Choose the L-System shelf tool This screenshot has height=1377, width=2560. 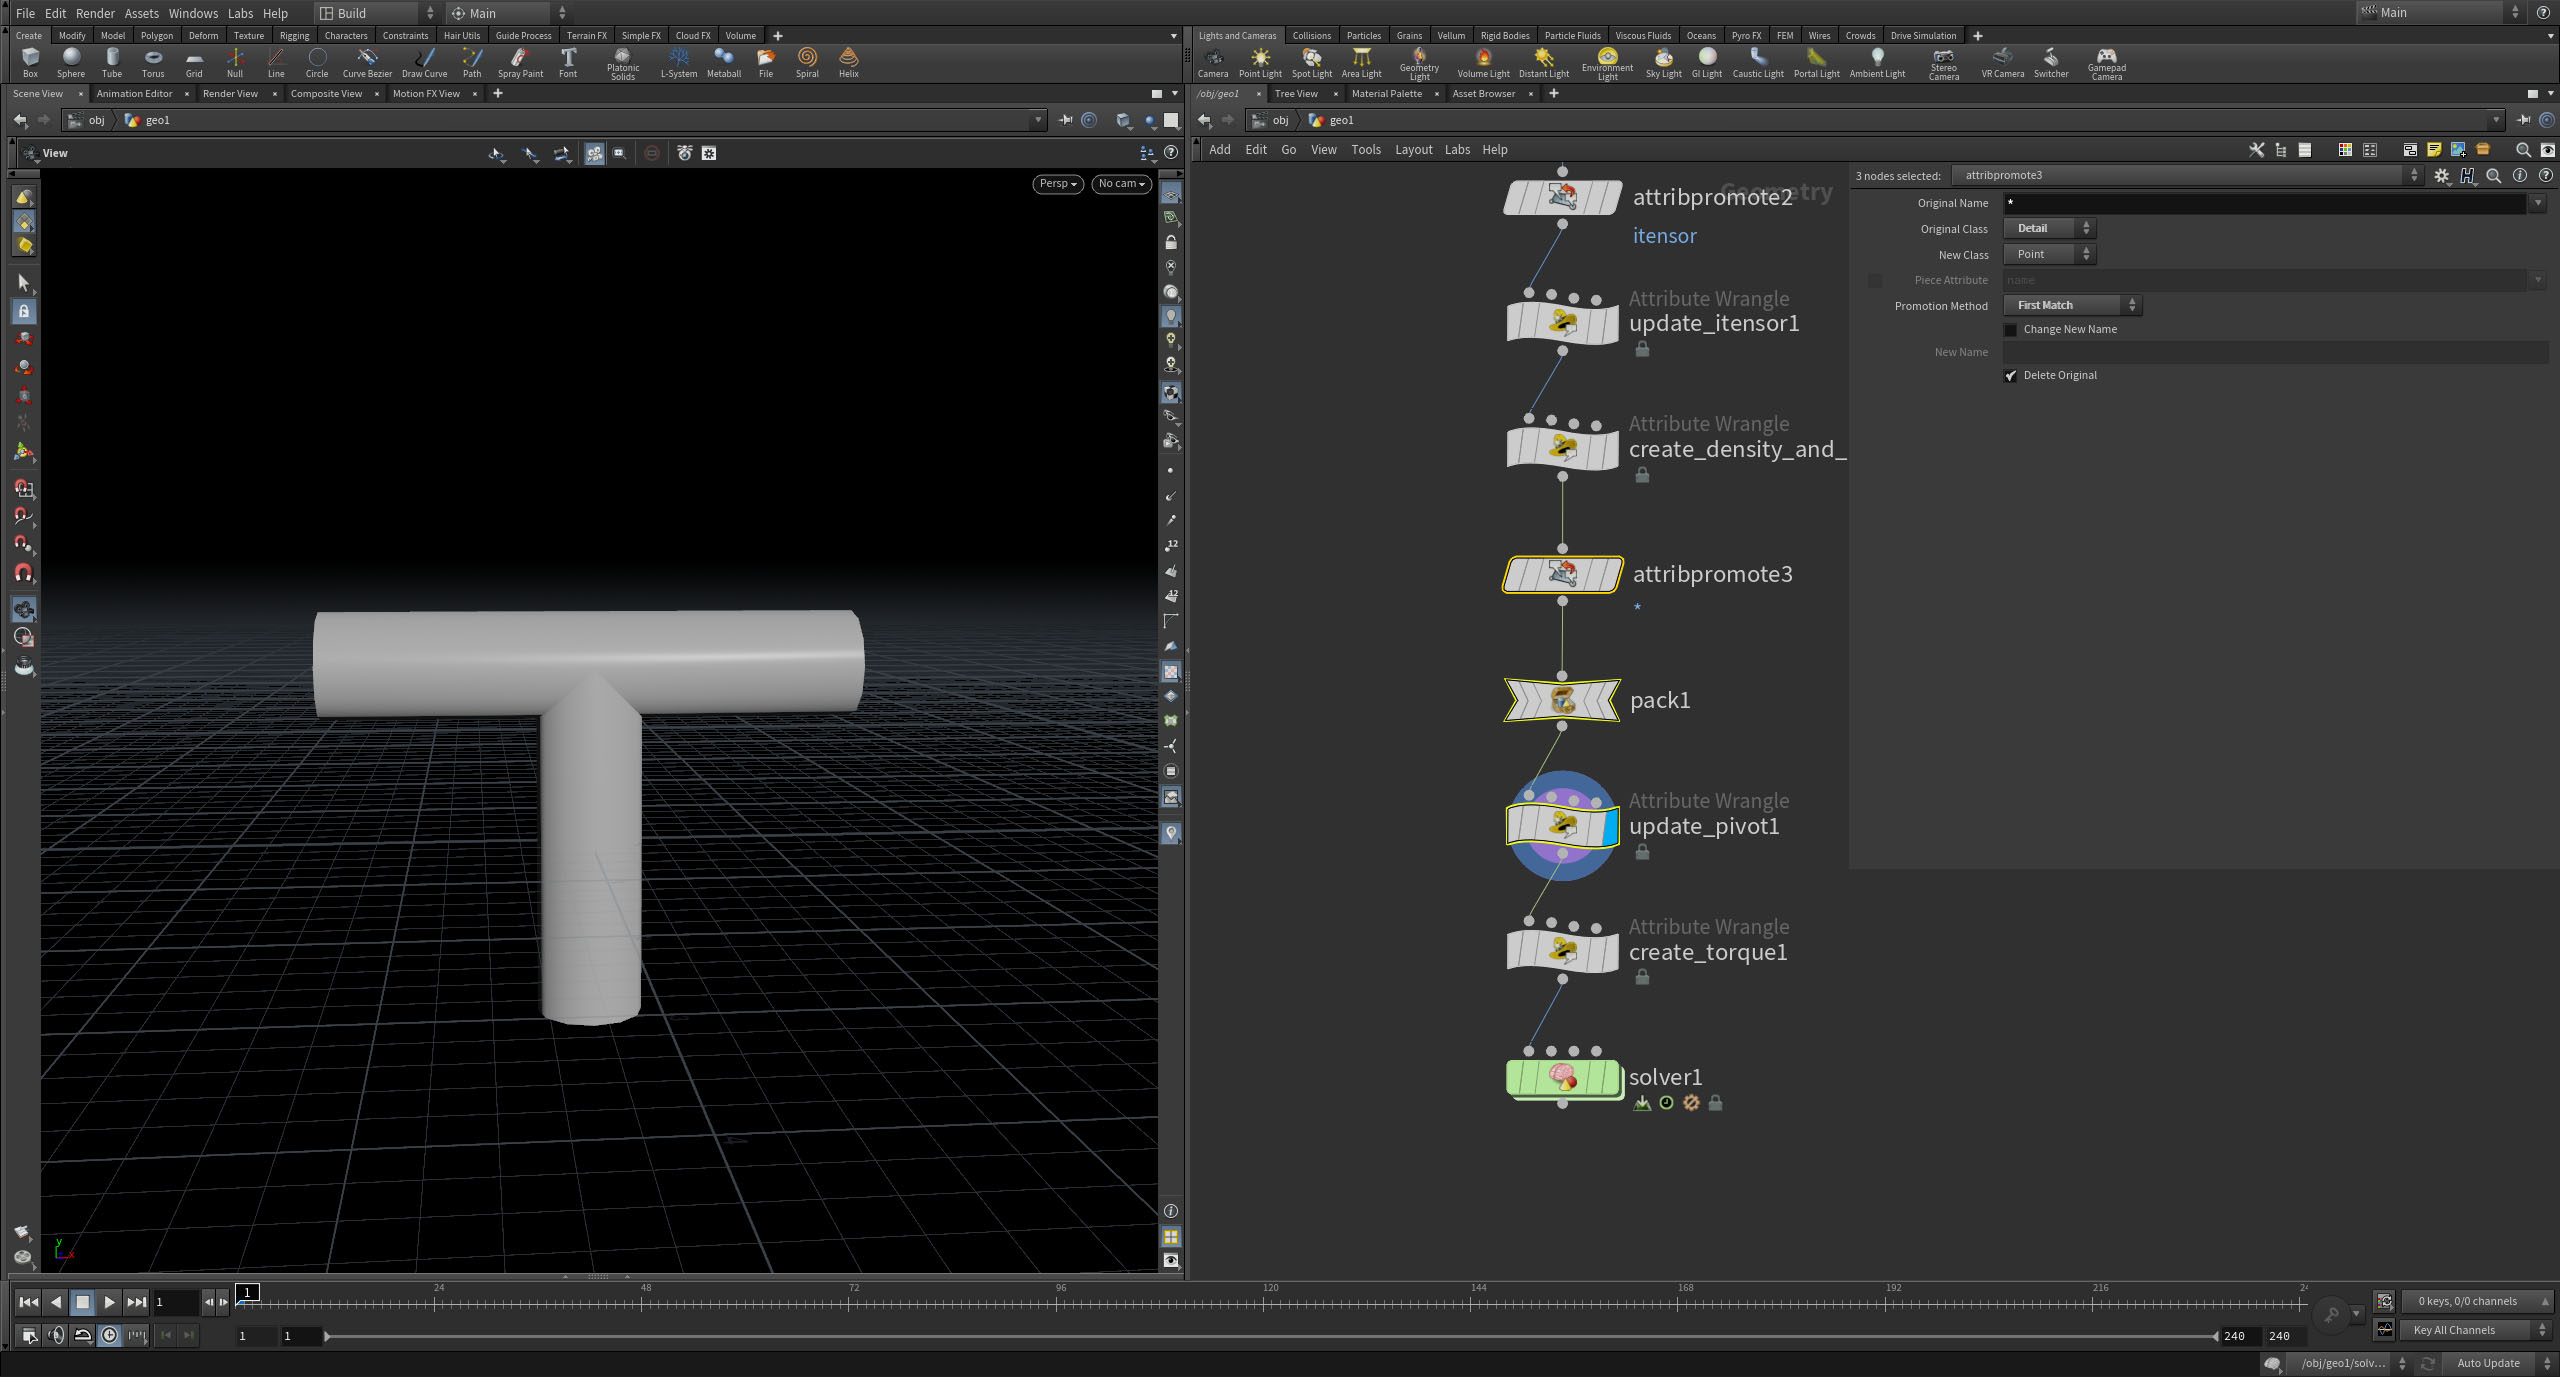pos(678,62)
